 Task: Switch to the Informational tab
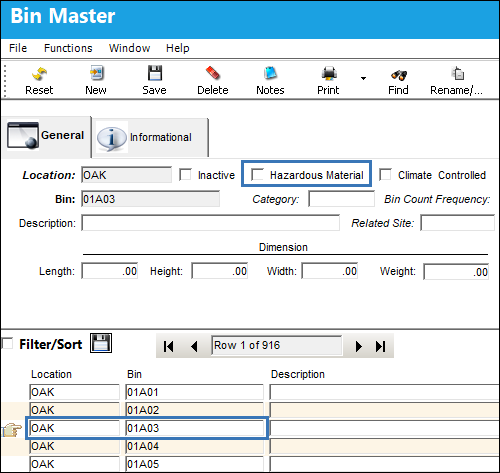click(150, 137)
